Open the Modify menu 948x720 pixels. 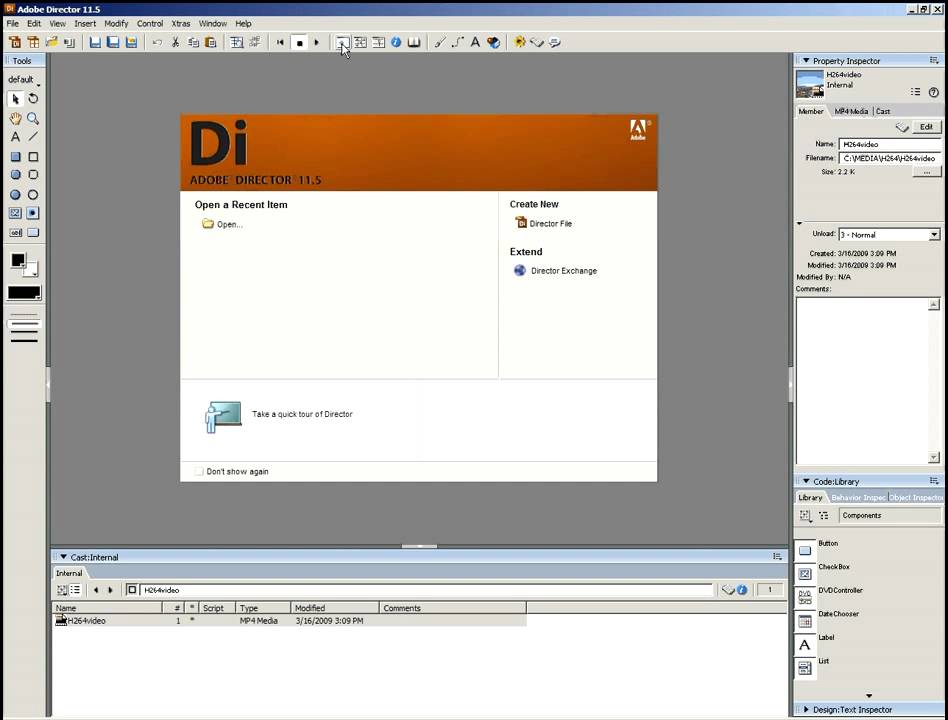click(116, 24)
